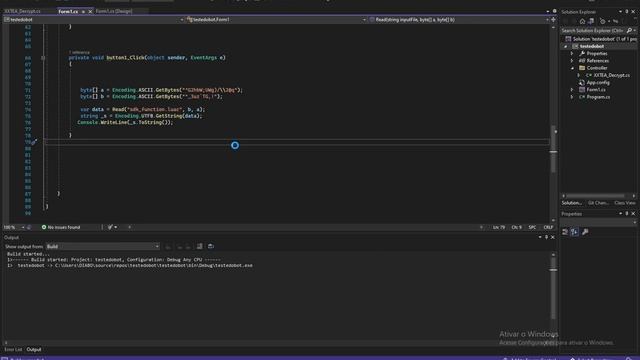Click the search magnifier in Solution Explorer
Image resolution: width=640 pixels, height=360 pixels.
click(629, 31)
